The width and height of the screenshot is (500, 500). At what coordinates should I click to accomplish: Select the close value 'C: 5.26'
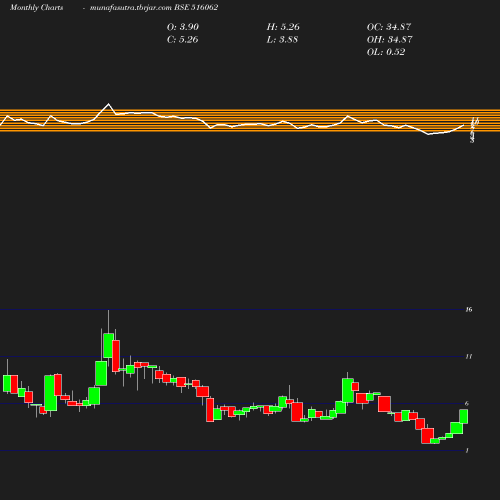click(x=182, y=39)
